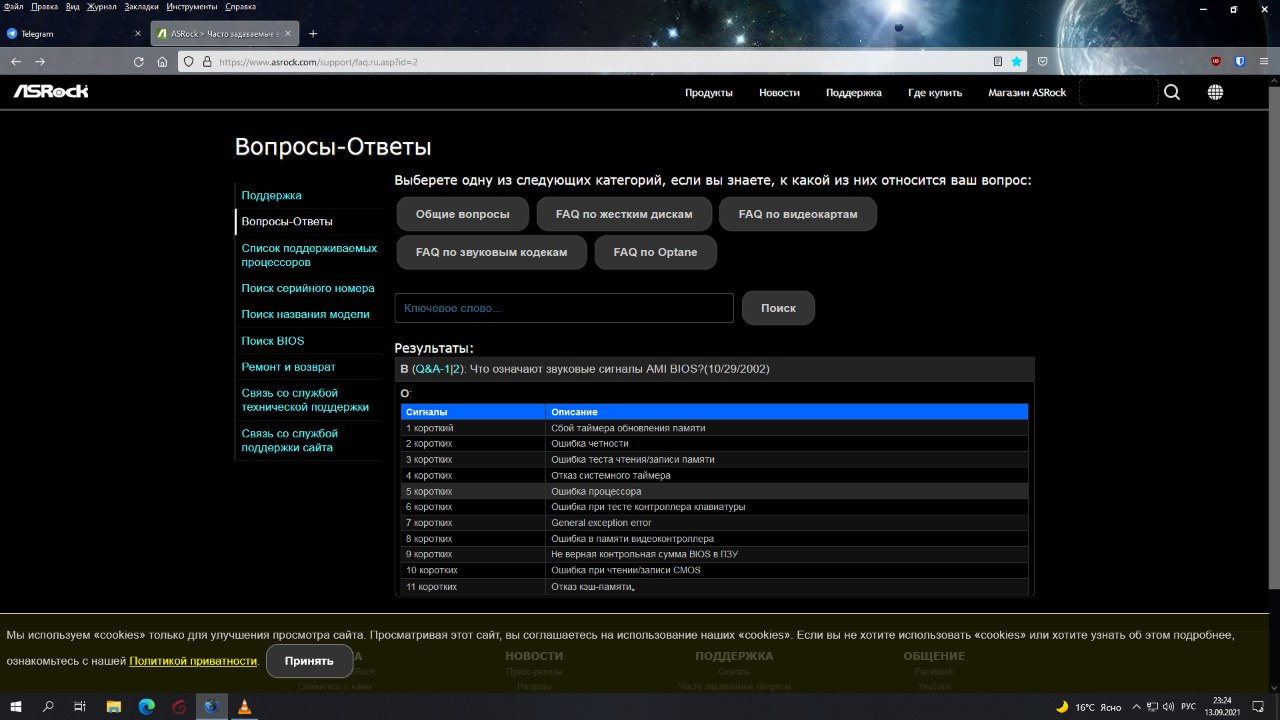Show hidden system tray icons
The width and height of the screenshot is (1280, 720).
click(x=1138, y=707)
